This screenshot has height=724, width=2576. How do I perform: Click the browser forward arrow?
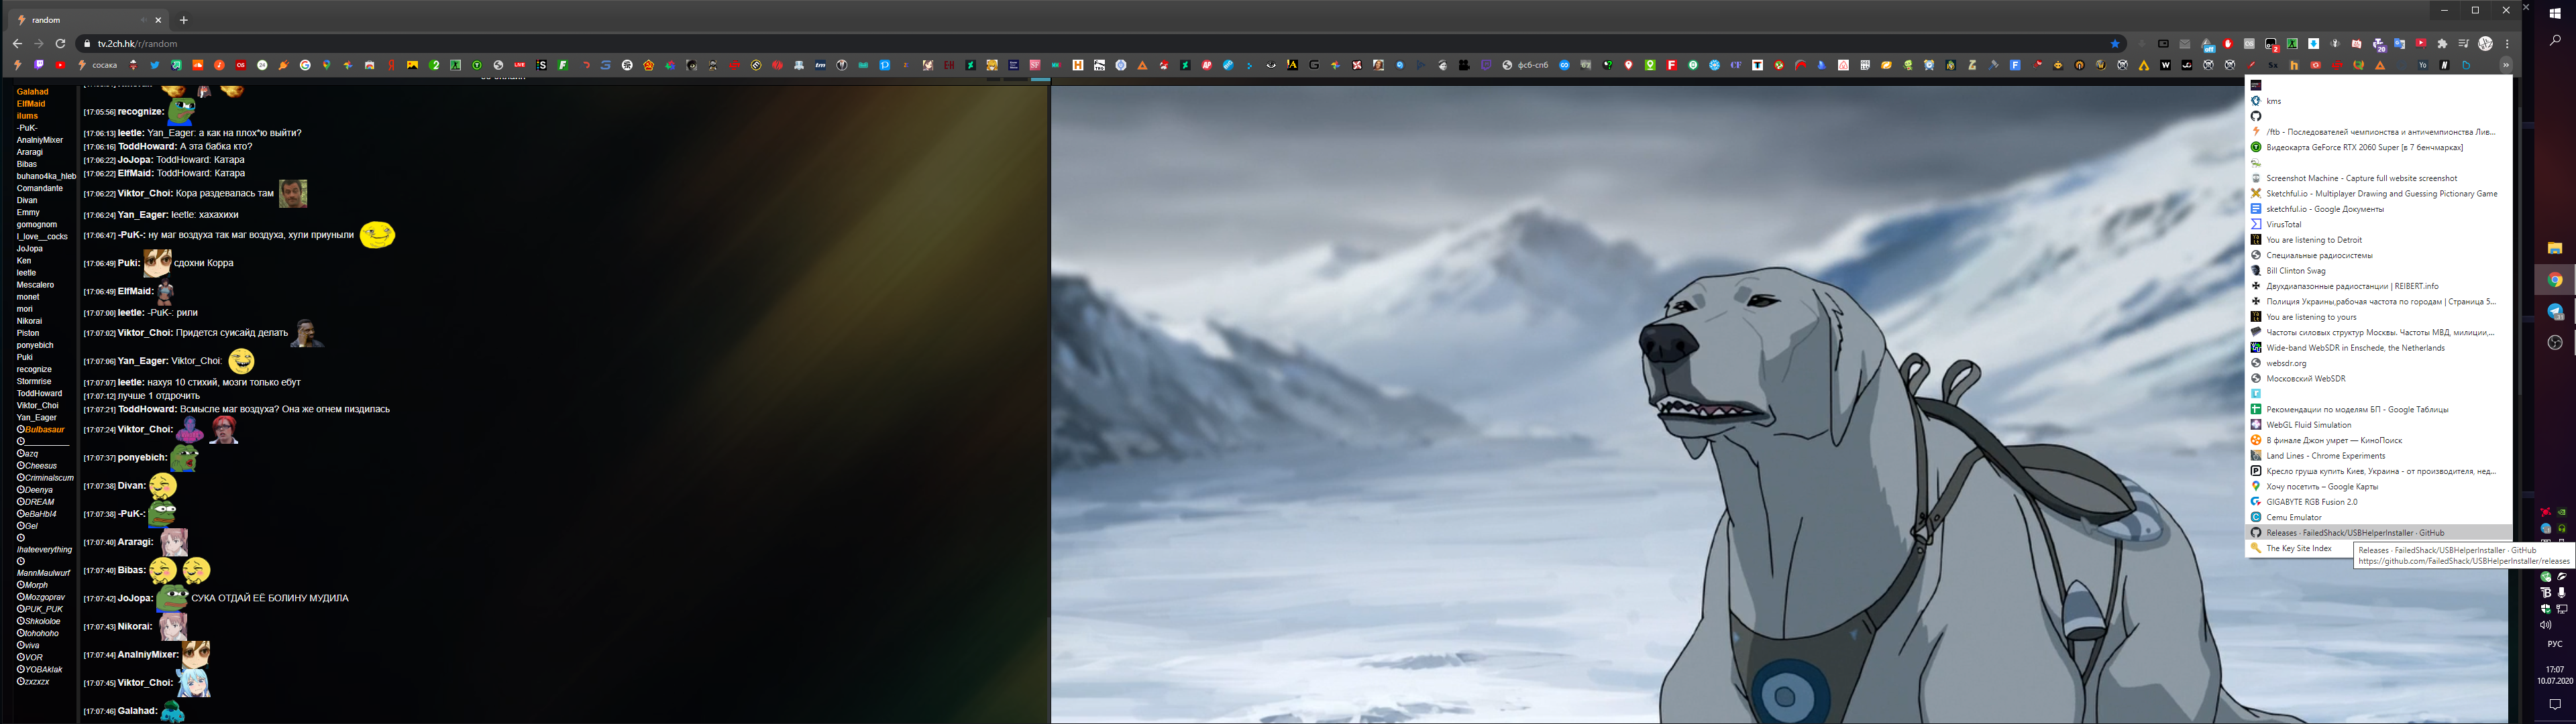[x=39, y=44]
